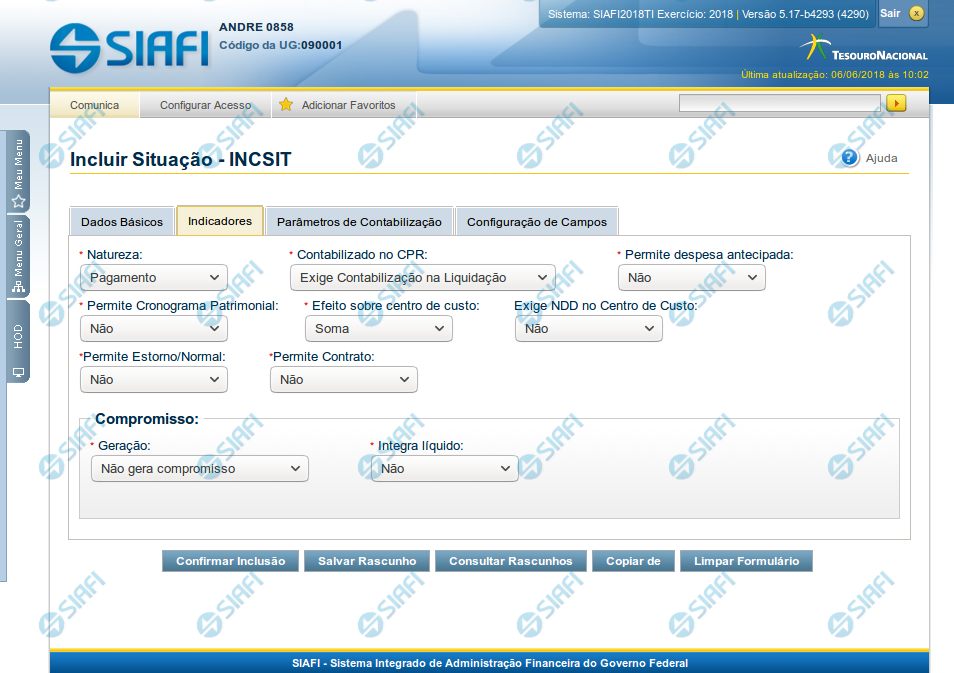954x673 pixels.
Task: Open the Efeito sobre centro de custo dropdown
Action: (378, 329)
